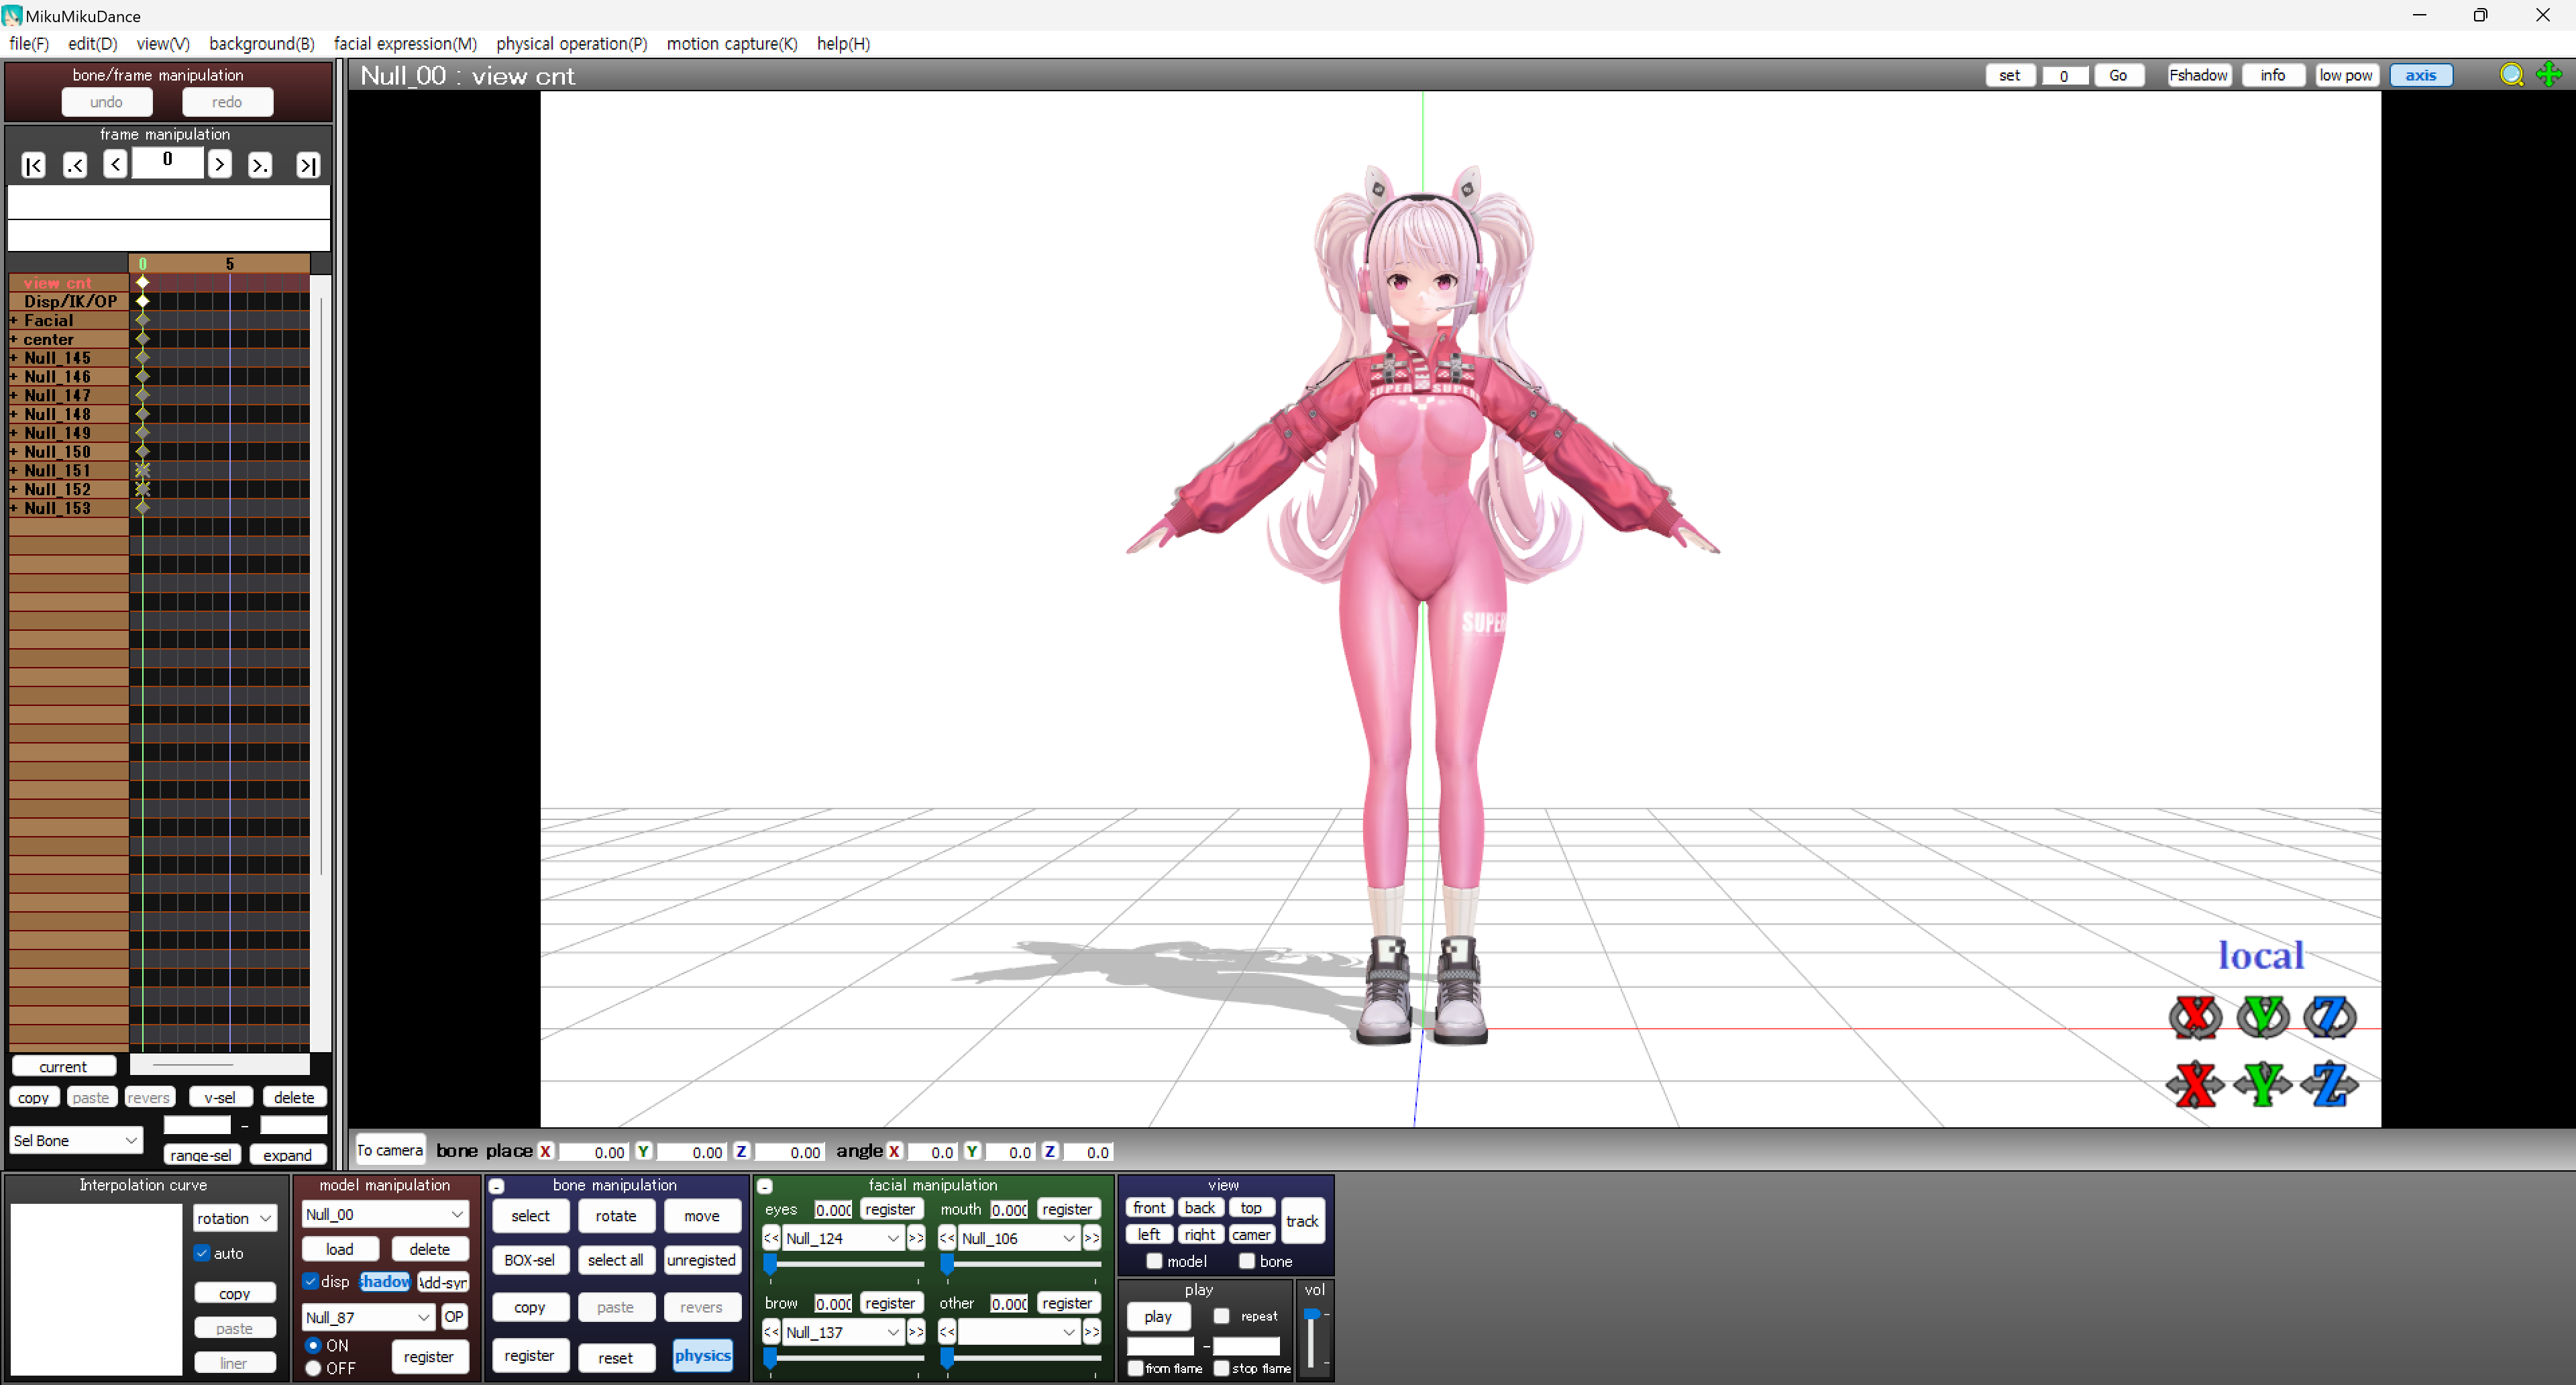The image size is (2576, 1385).
Task: Toggle the repeat checkbox in play panel
Action: [x=1221, y=1316]
